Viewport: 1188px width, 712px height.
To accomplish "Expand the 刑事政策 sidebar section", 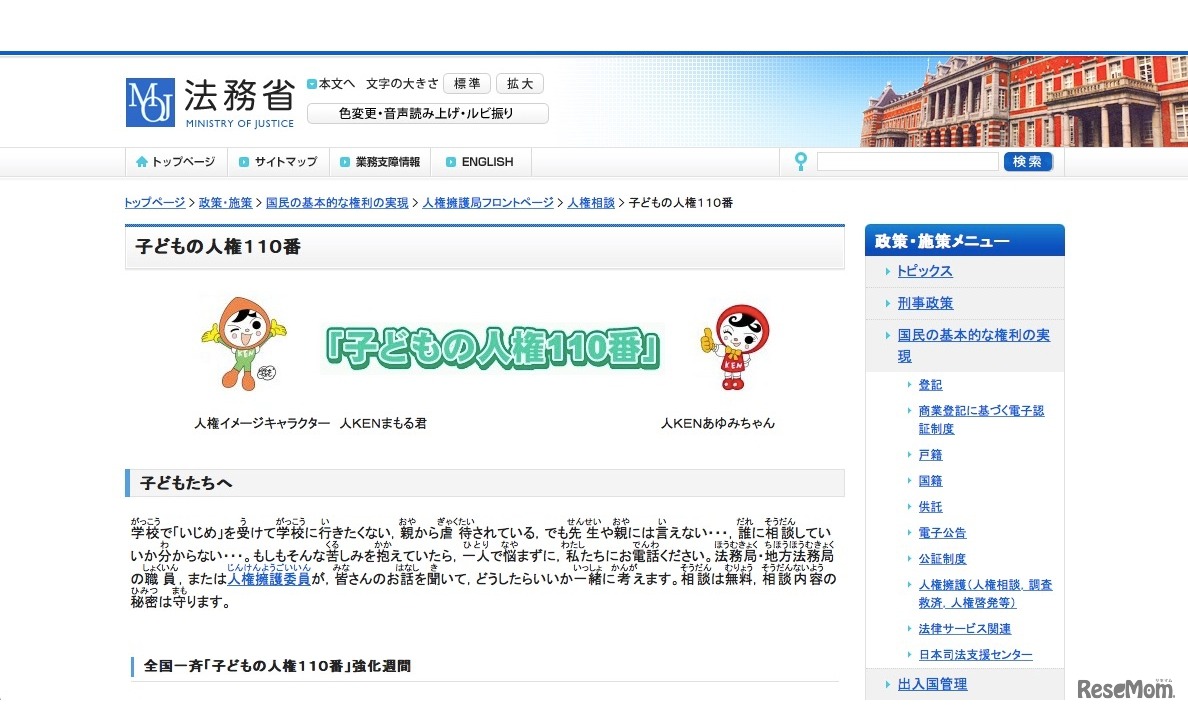I will [925, 302].
